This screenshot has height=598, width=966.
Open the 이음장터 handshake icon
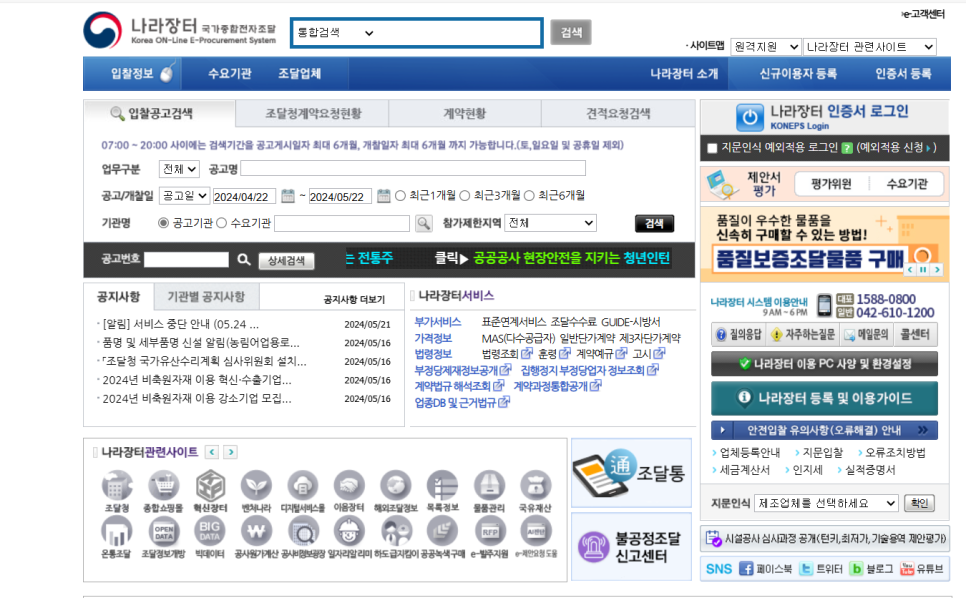pos(349,485)
